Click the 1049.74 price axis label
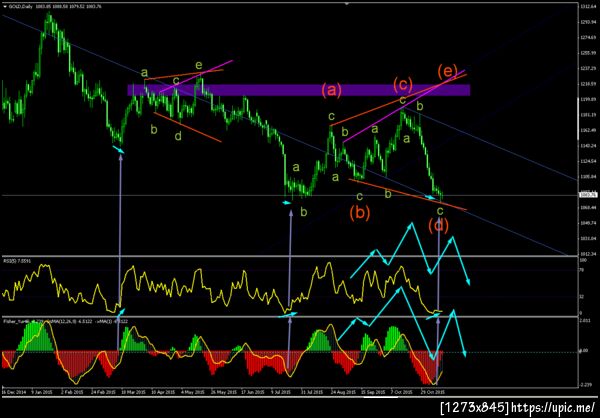The image size is (600, 418). pyautogui.click(x=589, y=223)
